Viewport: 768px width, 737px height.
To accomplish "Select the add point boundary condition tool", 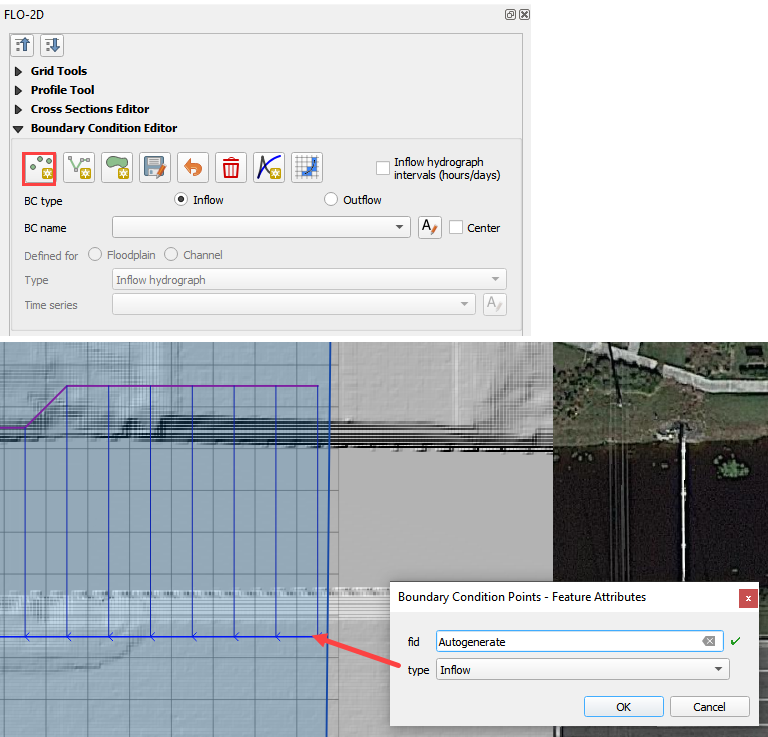I will point(41,167).
